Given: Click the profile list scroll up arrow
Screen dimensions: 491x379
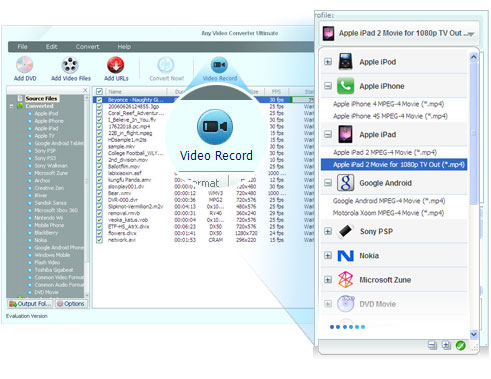Looking at the screenshot, I should pyautogui.click(x=473, y=57).
